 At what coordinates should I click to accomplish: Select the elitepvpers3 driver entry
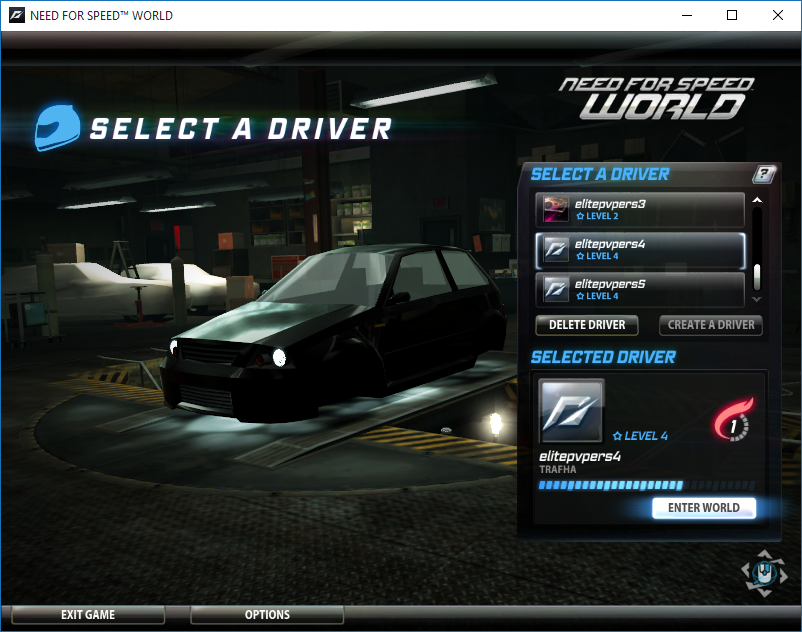640,210
